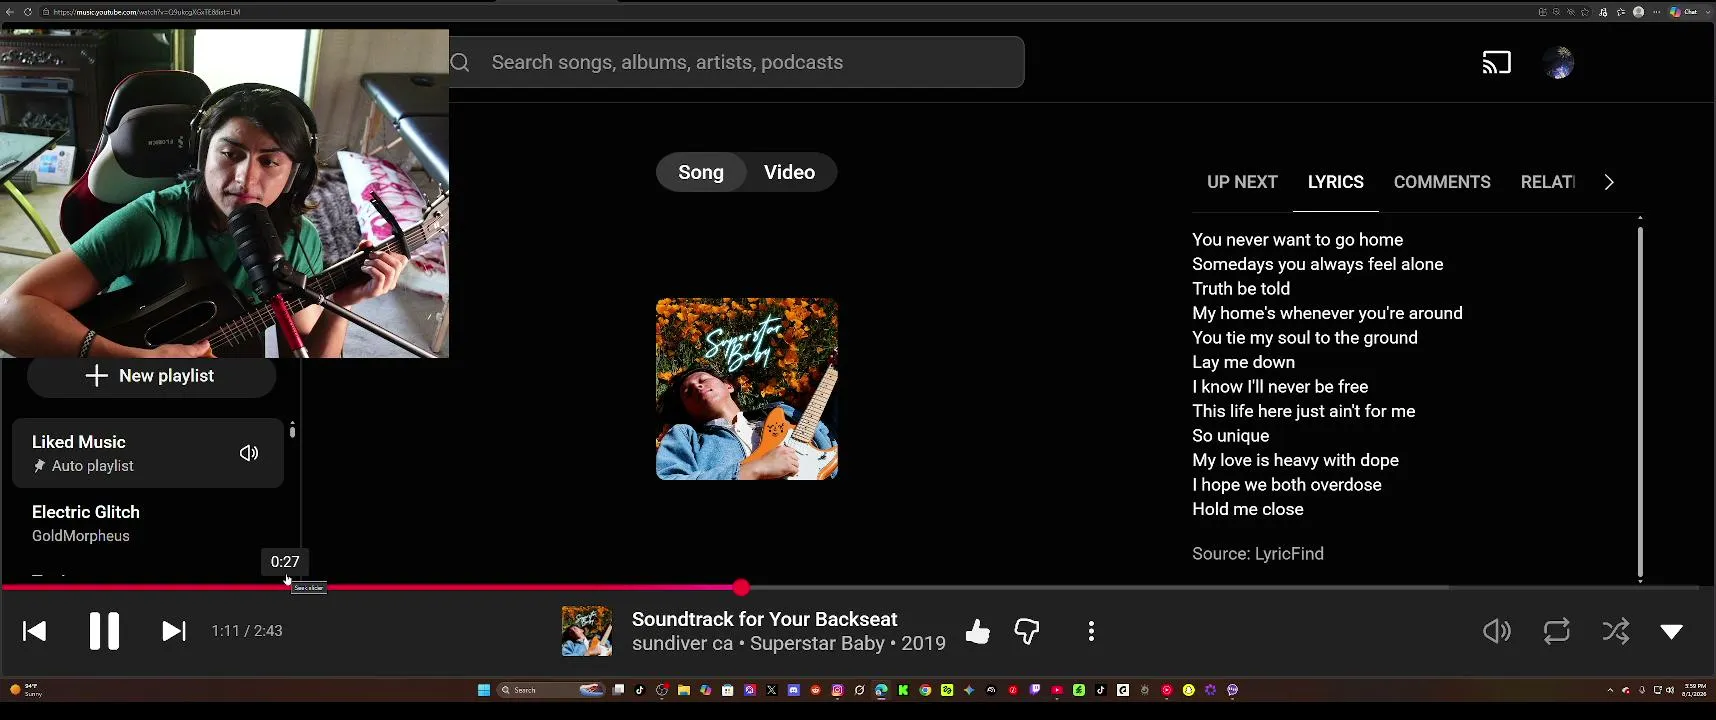The width and height of the screenshot is (1716, 720).
Task: Open Microsoft Edge from the taskbar
Action: click(x=882, y=690)
